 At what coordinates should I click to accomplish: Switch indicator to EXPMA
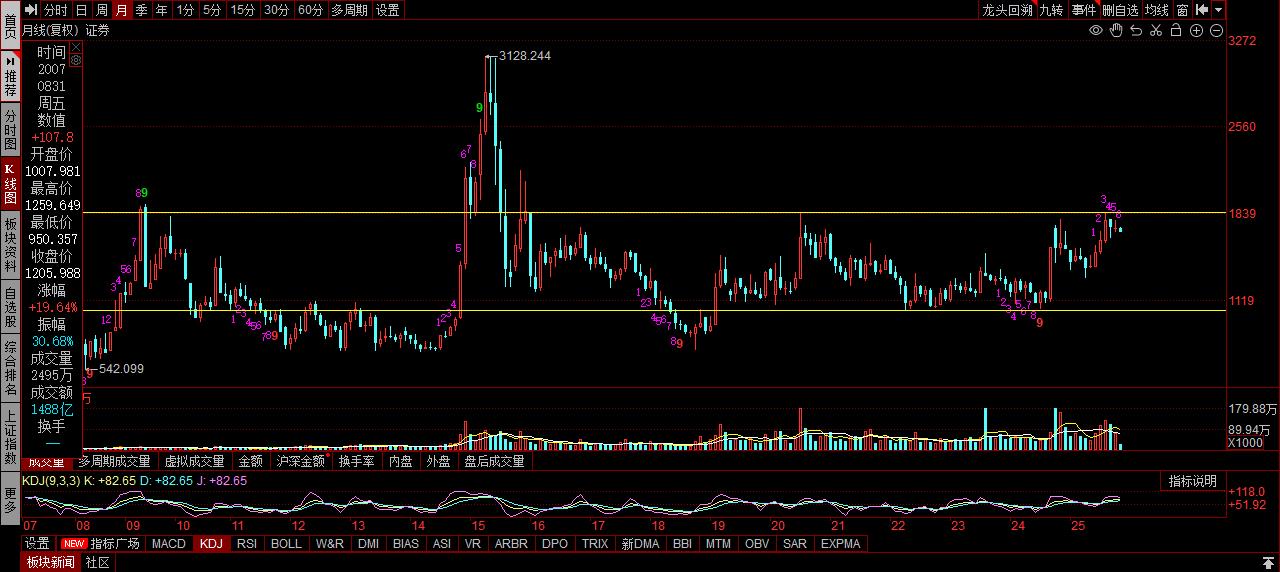tap(840, 544)
